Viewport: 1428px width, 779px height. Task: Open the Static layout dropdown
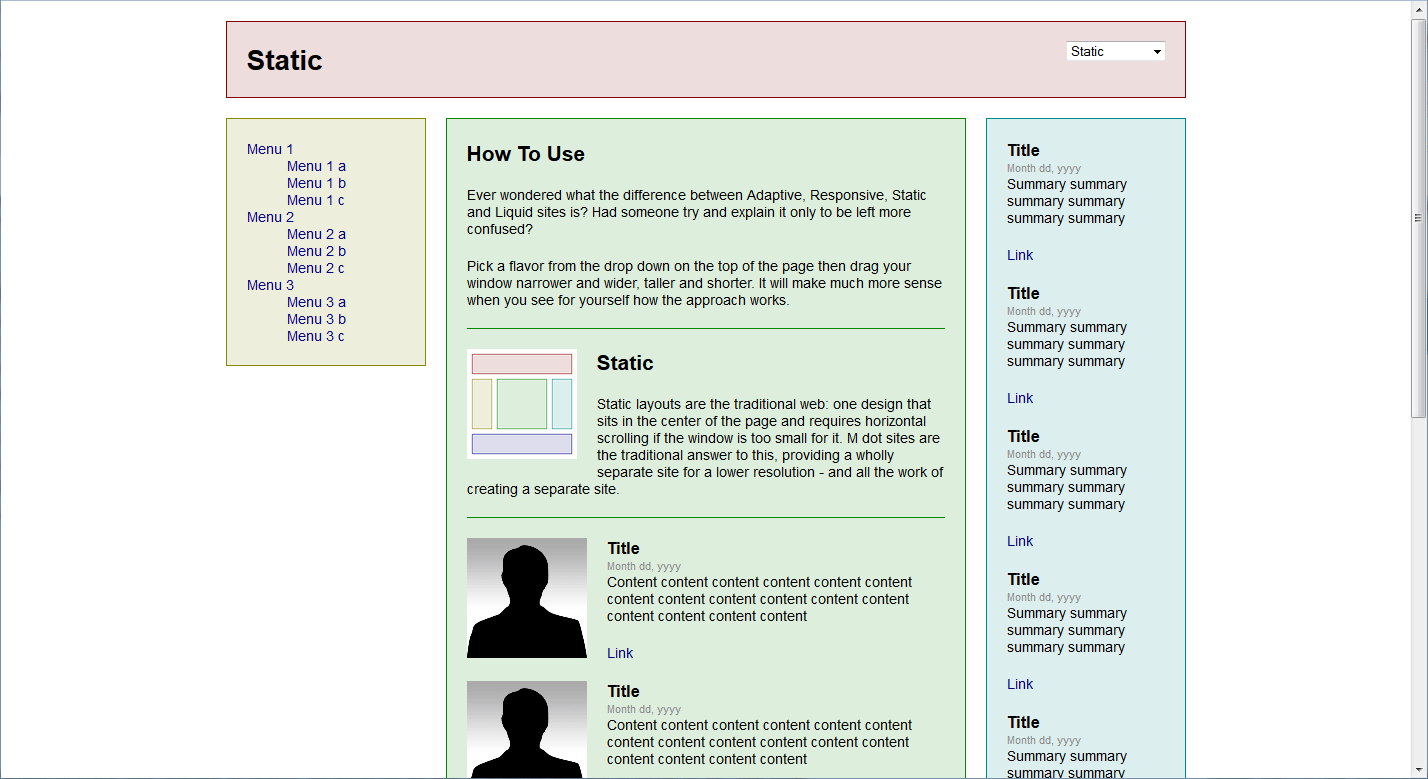pos(1115,51)
